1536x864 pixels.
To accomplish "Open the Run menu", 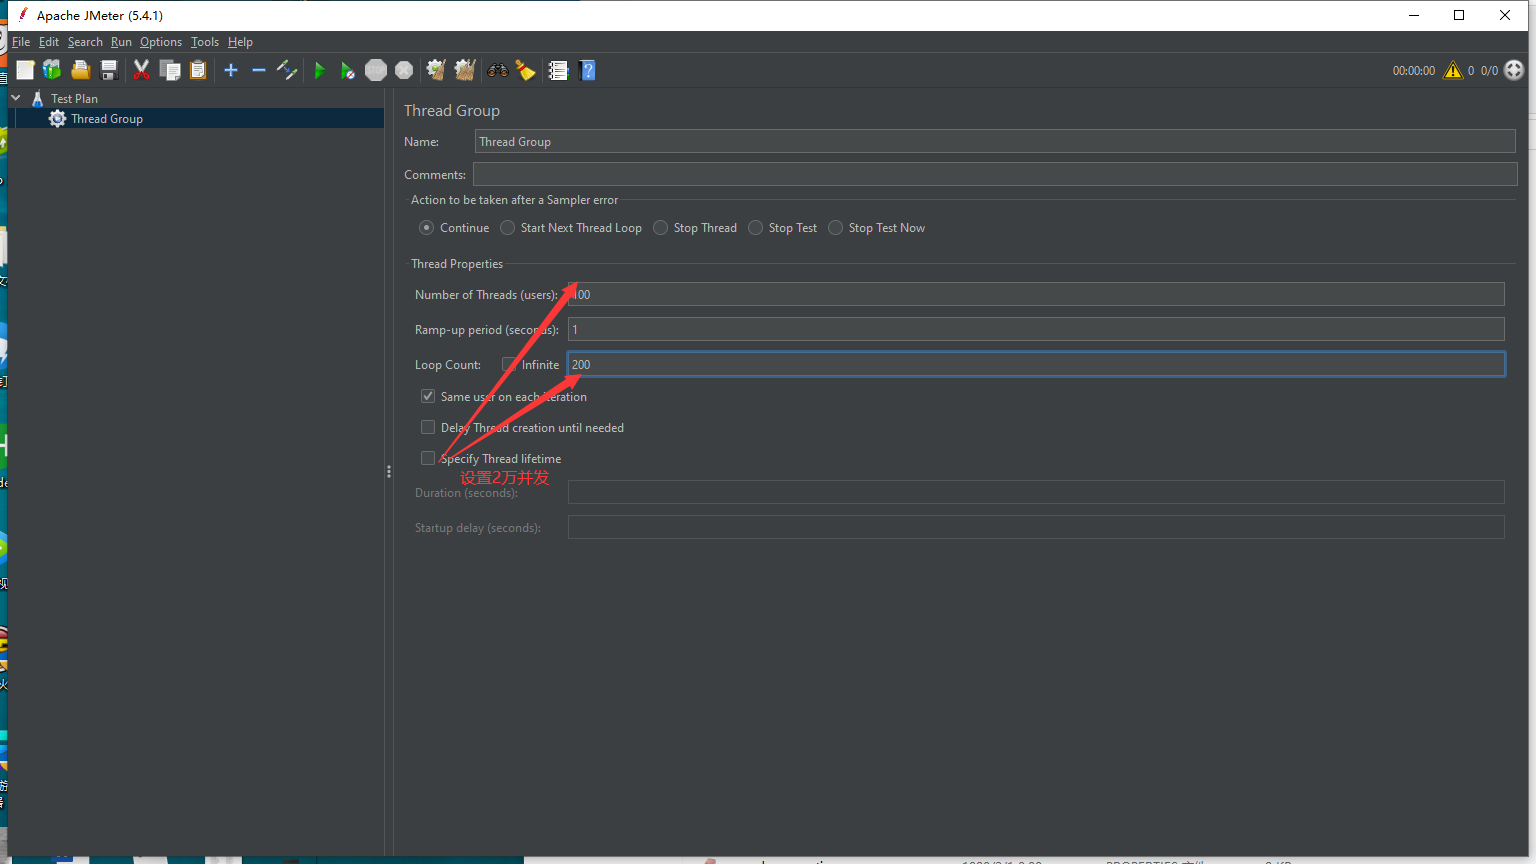I will 121,42.
